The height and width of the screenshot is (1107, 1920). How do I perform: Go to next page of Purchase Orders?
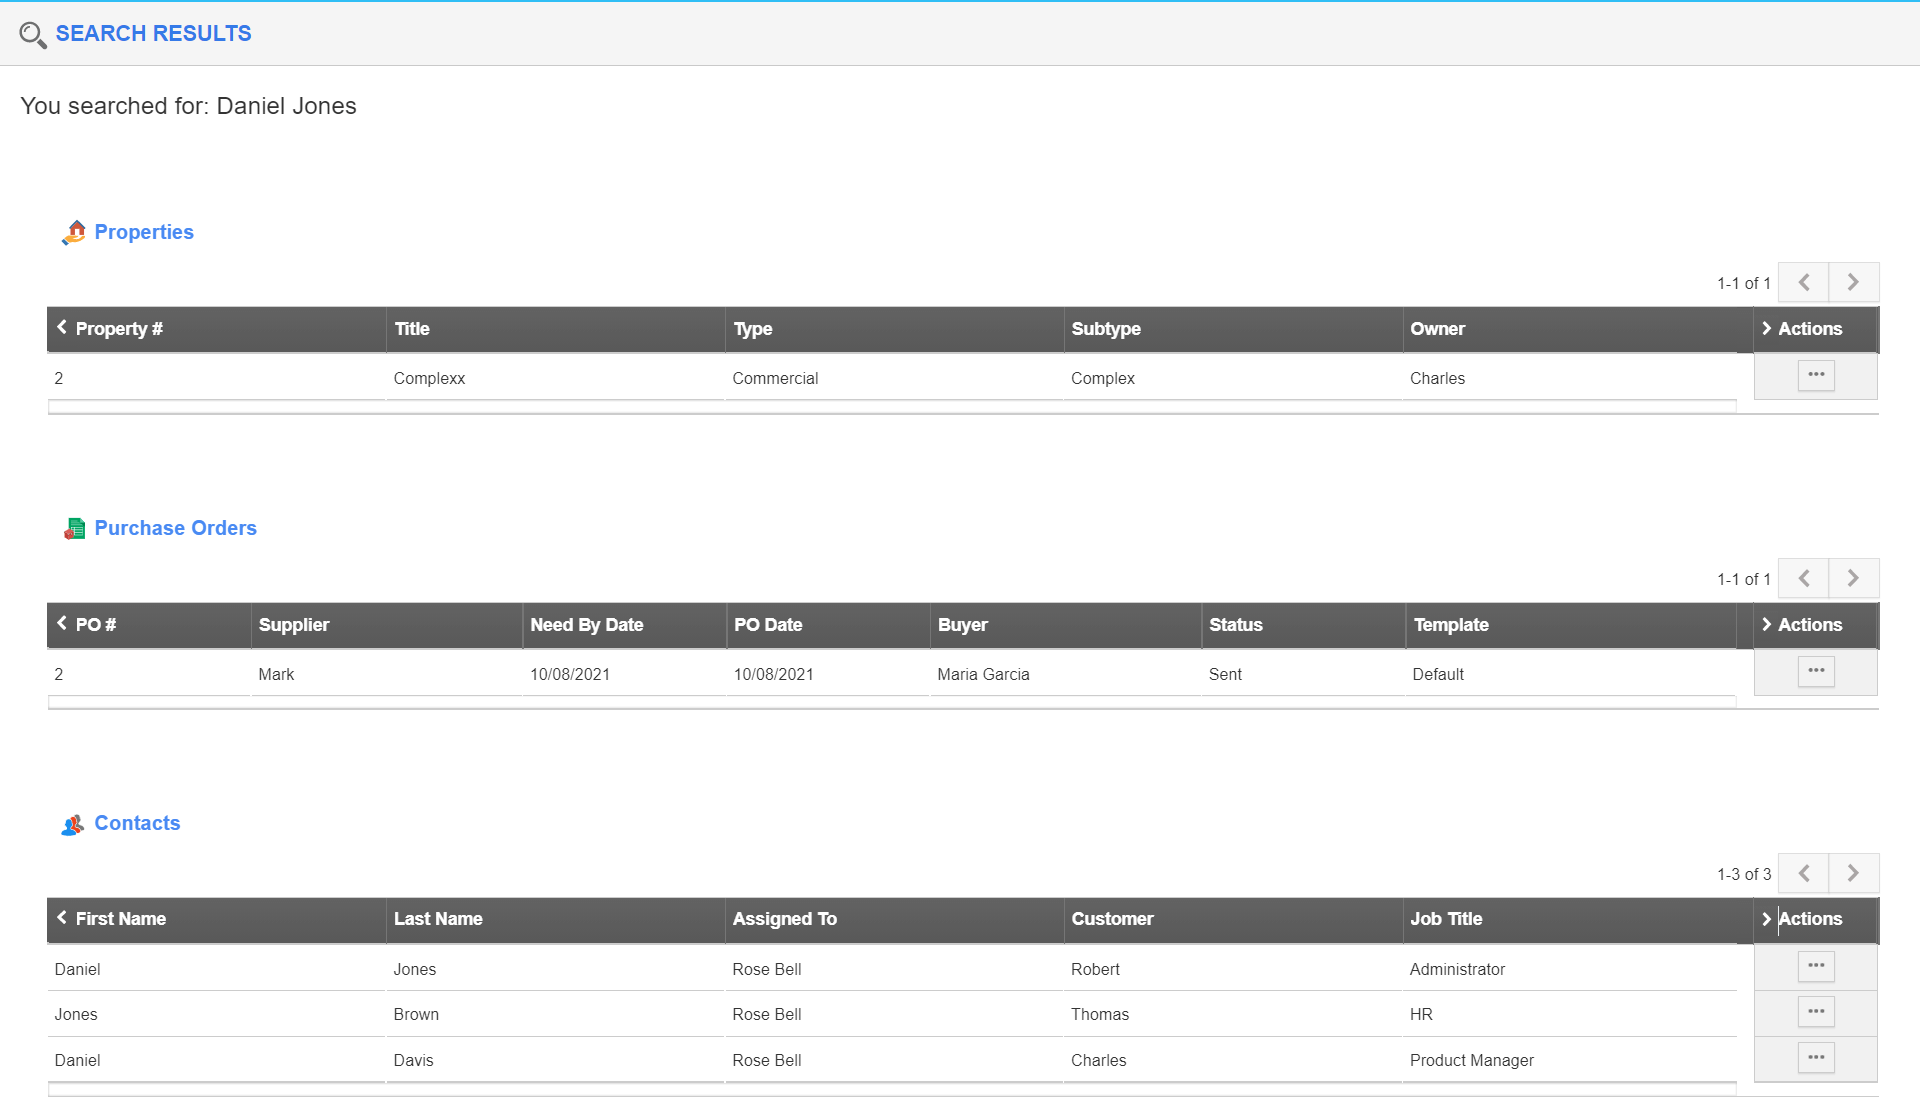coord(1853,579)
